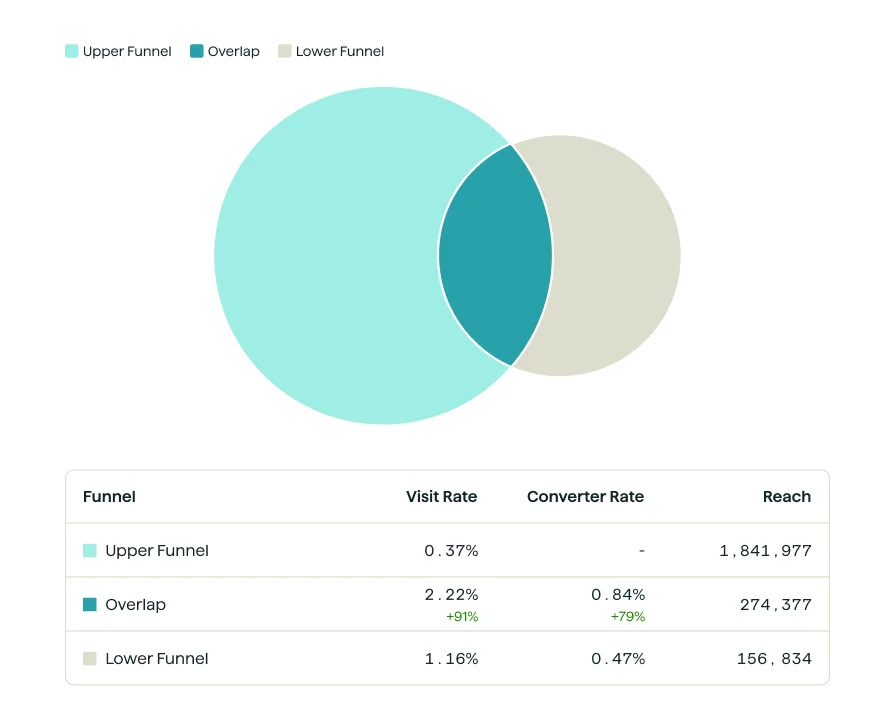This screenshot has width=895, height=727.
Task: Click the Funnel column header
Action: (x=109, y=496)
